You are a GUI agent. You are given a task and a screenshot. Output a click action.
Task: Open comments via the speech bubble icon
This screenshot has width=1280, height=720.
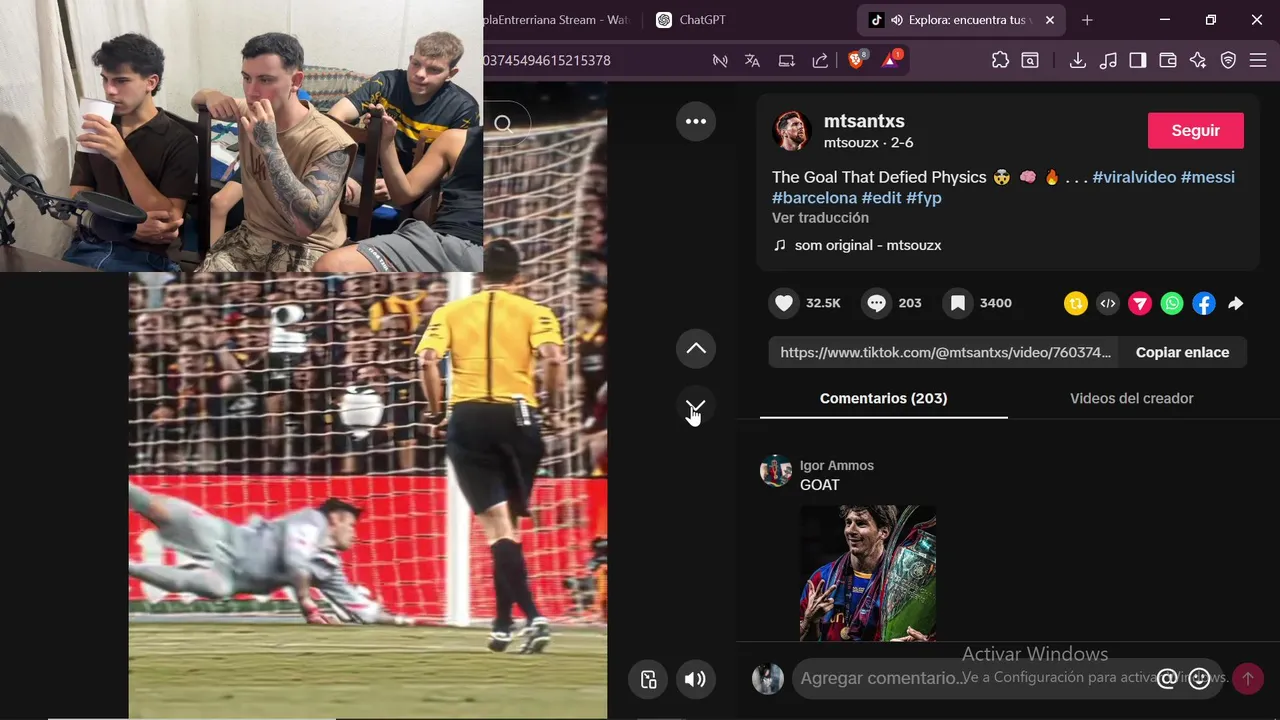tap(877, 303)
